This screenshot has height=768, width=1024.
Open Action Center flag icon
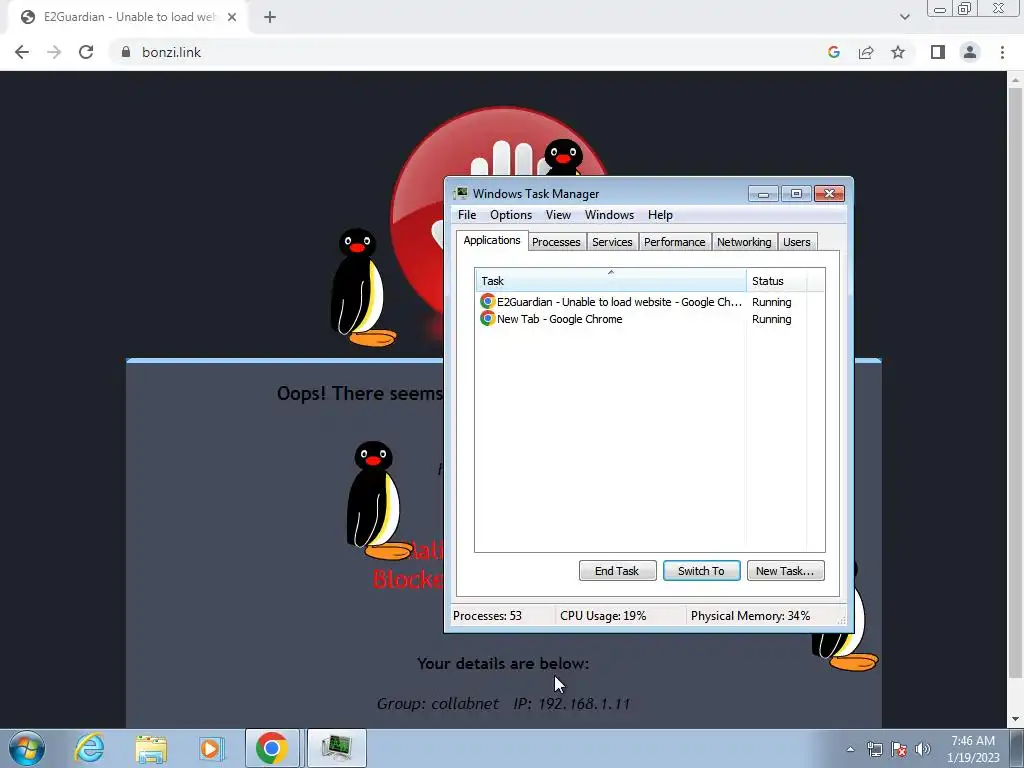(899, 749)
